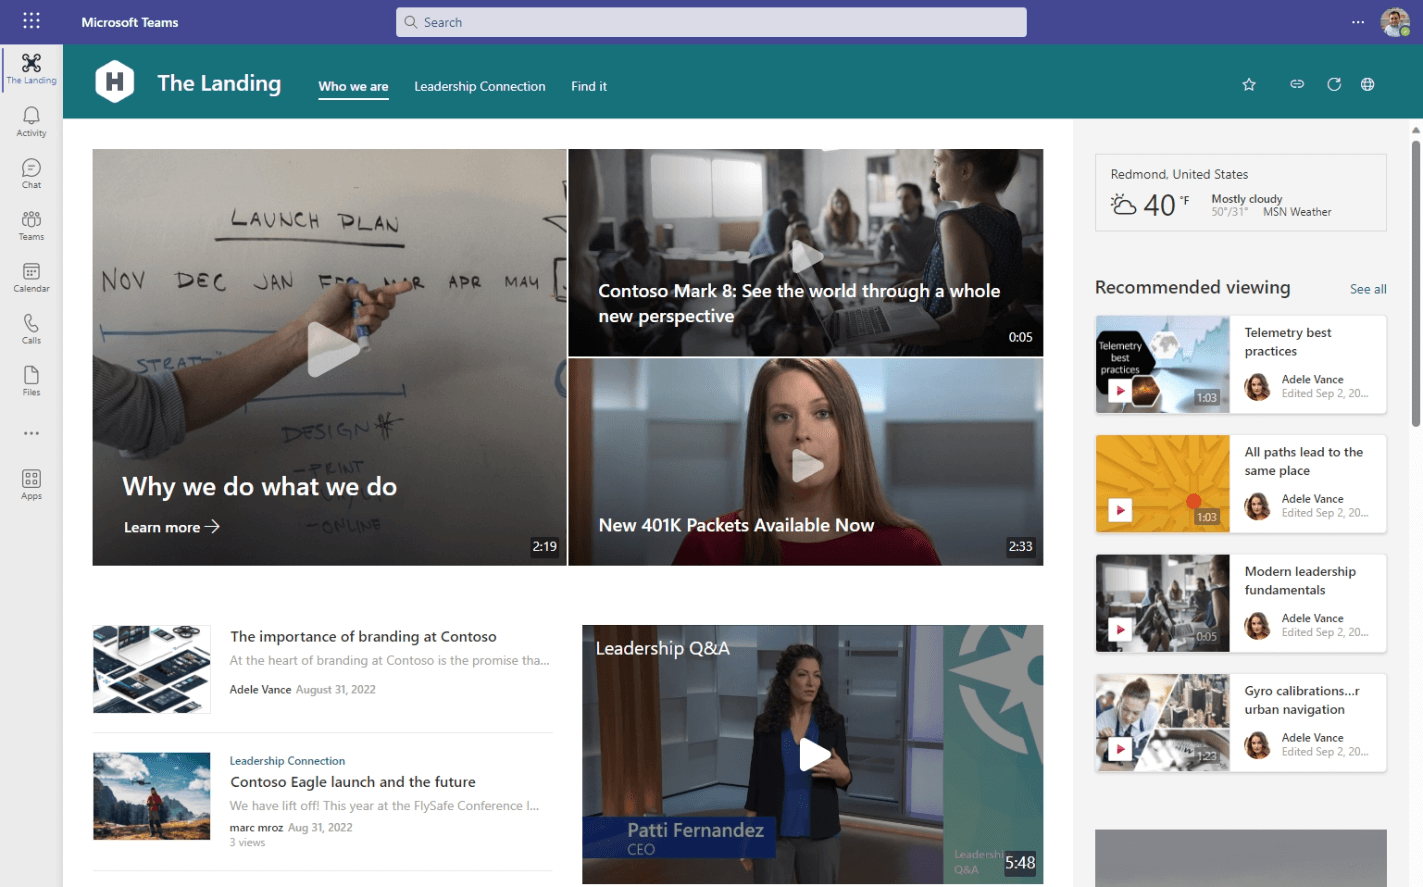Click Gyro calibrations title text
Image resolution: width=1423 pixels, height=887 pixels.
pyautogui.click(x=1301, y=700)
